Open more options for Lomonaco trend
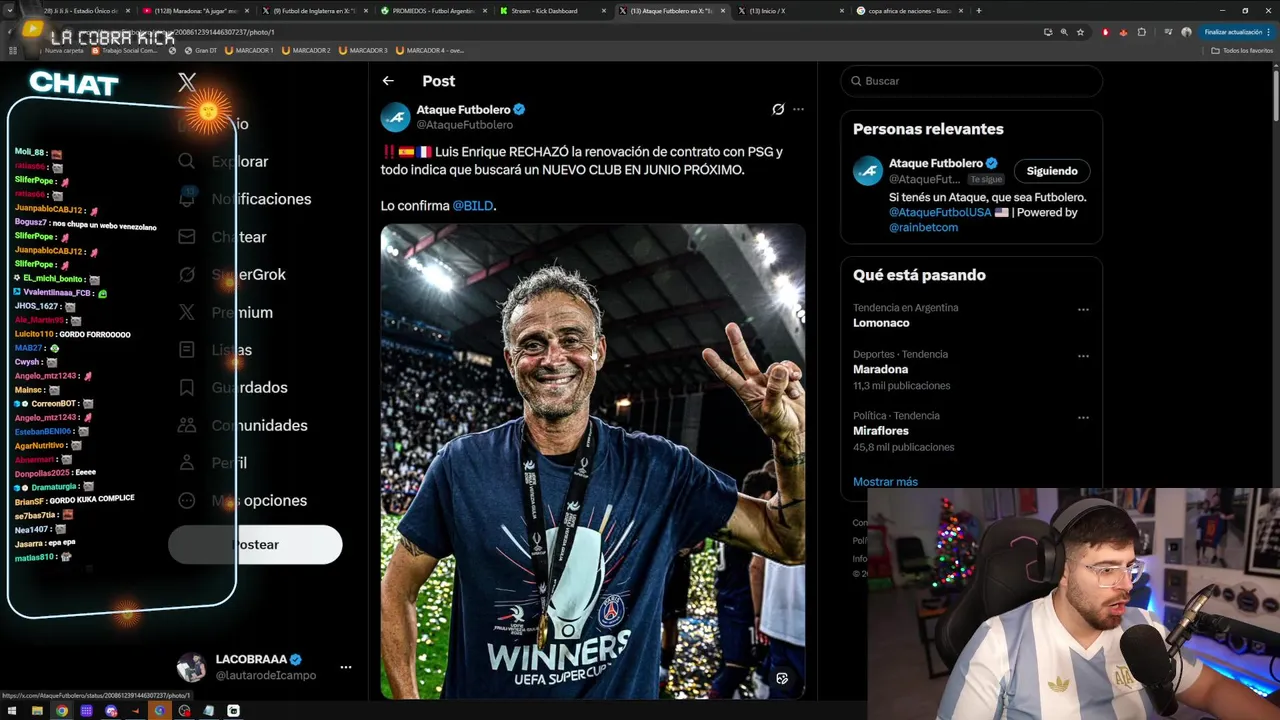 (x=1083, y=309)
